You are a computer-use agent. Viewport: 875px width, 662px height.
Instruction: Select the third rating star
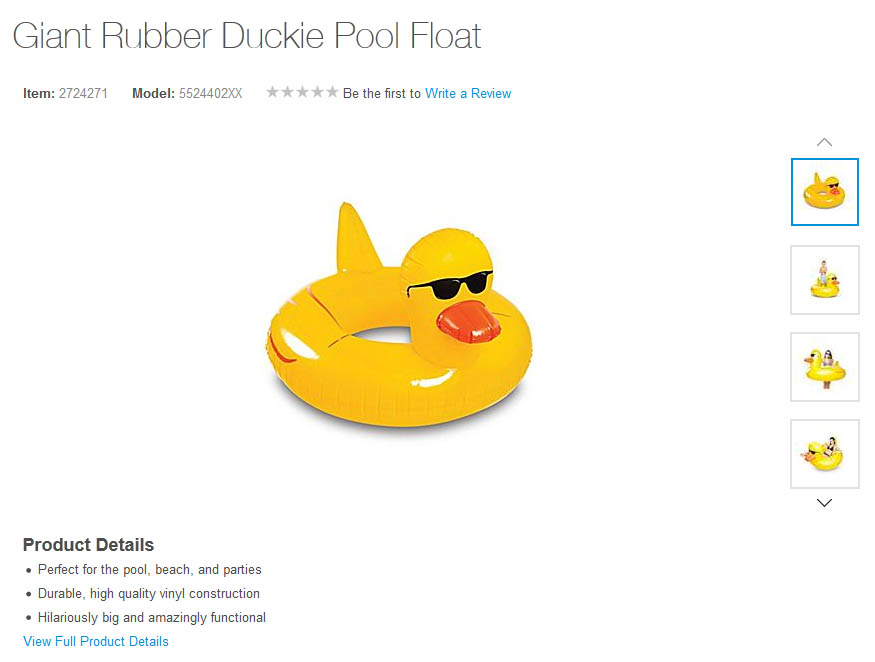[x=302, y=92]
